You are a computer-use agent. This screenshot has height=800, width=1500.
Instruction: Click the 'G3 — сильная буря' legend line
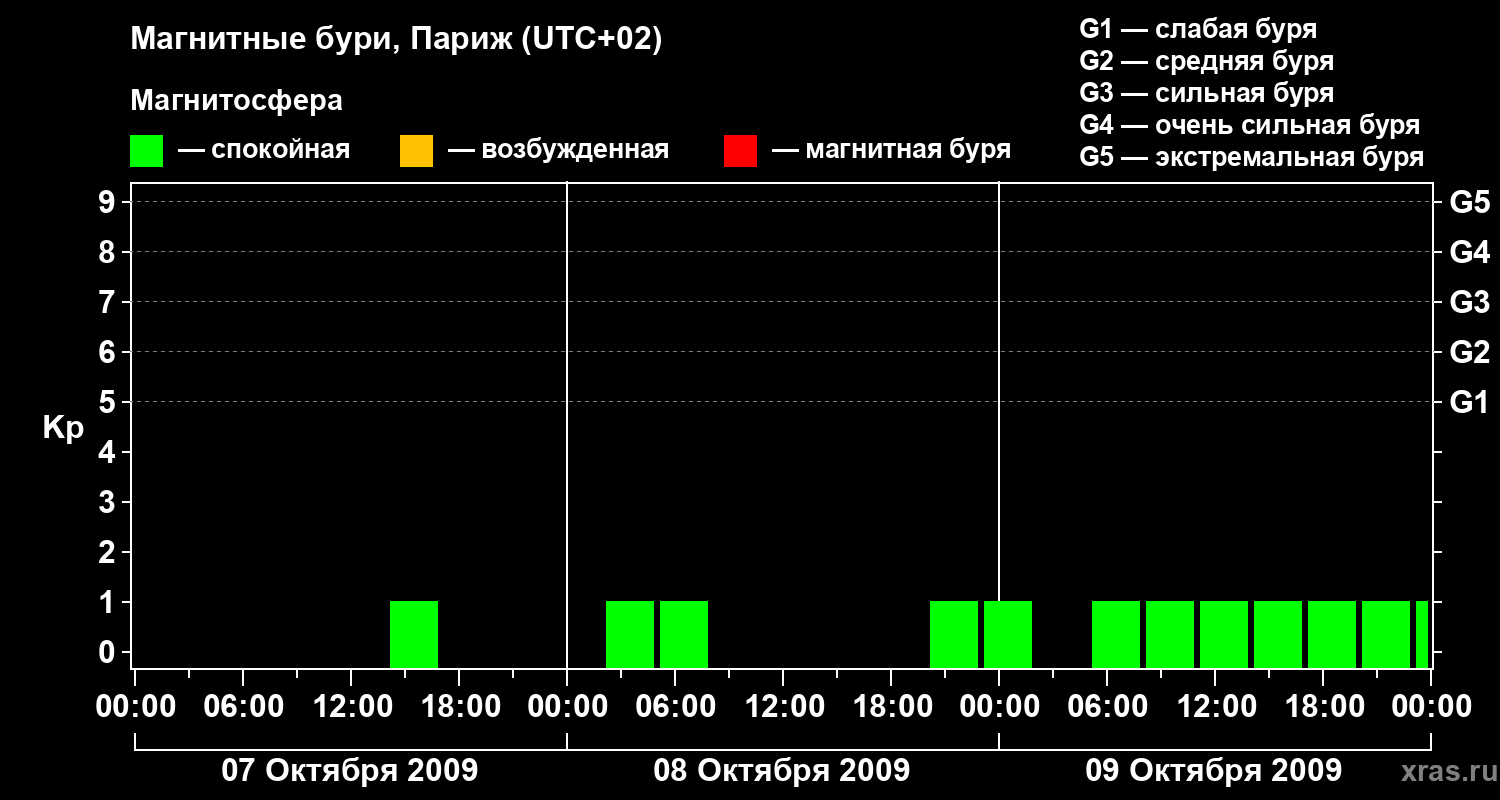(x=1206, y=93)
